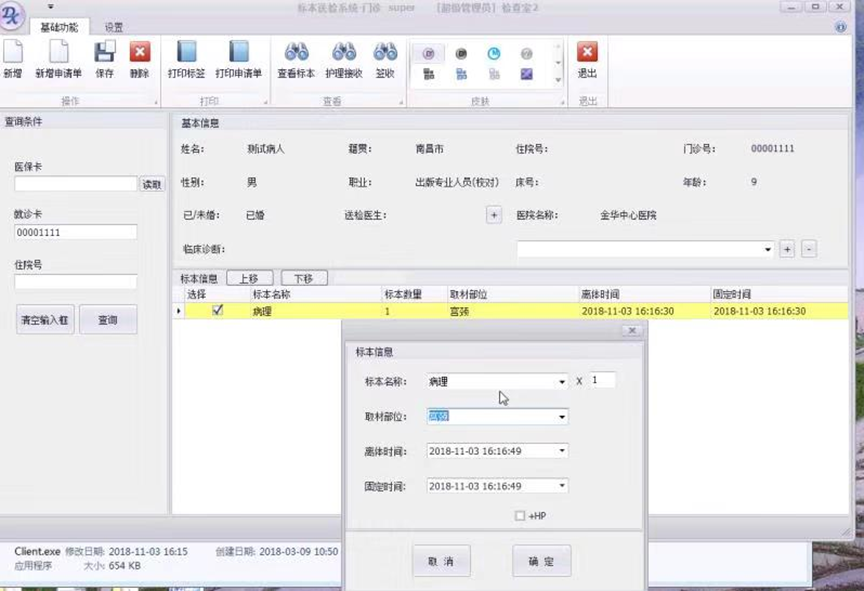Select the dark grid skin icon
Viewport: 864px width, 591px height.
click(428, 74)
